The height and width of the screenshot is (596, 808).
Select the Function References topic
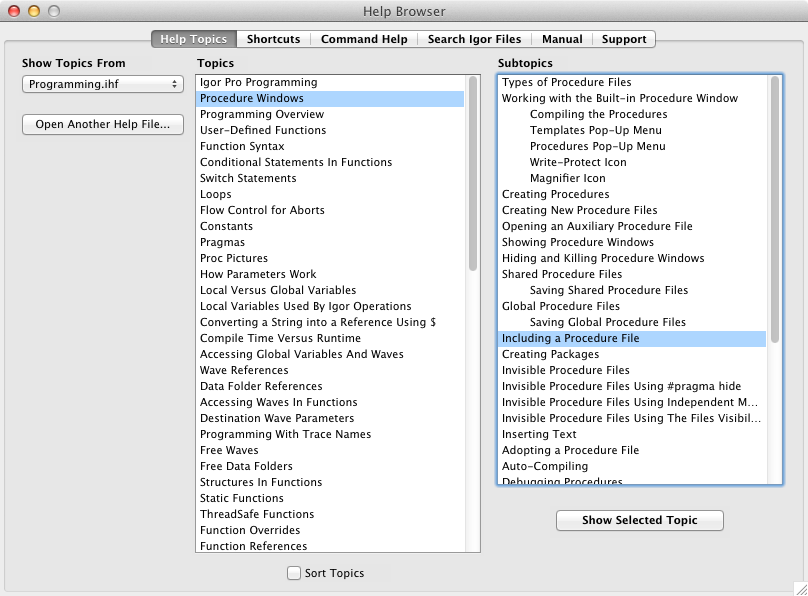pos(330,546)
